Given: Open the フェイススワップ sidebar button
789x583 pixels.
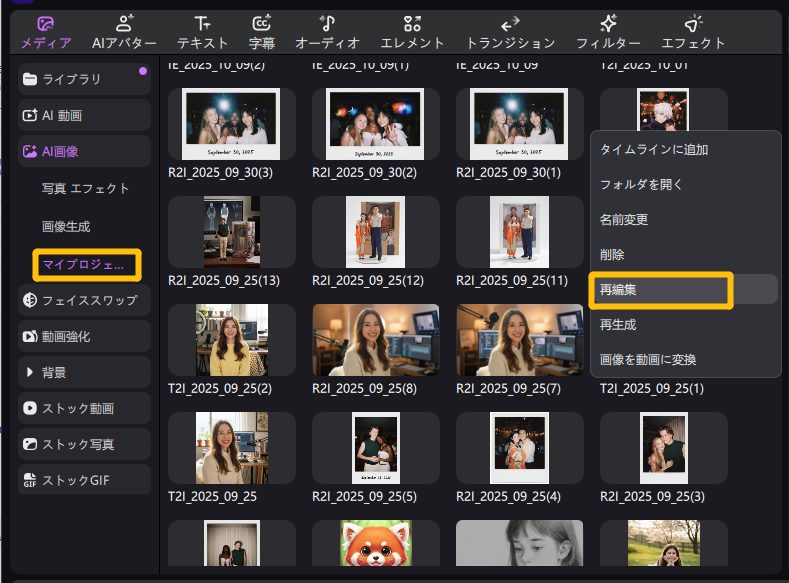Looking at the screenshot, I should [84, 300].
